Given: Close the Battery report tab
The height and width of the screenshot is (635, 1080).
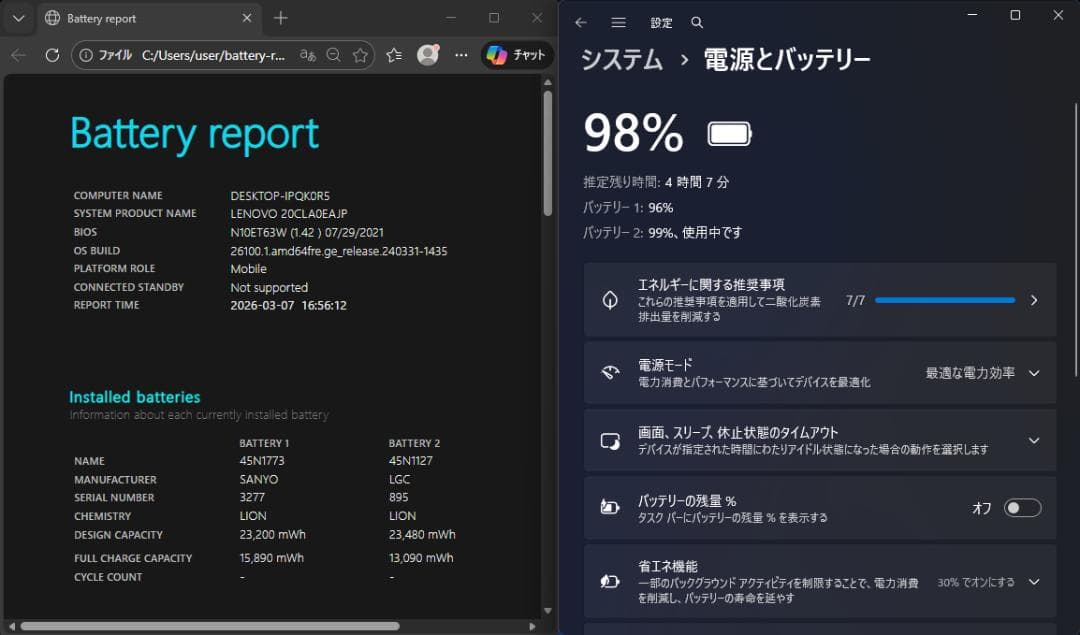Looking at the screenshot, I should [x=247, y=19].
